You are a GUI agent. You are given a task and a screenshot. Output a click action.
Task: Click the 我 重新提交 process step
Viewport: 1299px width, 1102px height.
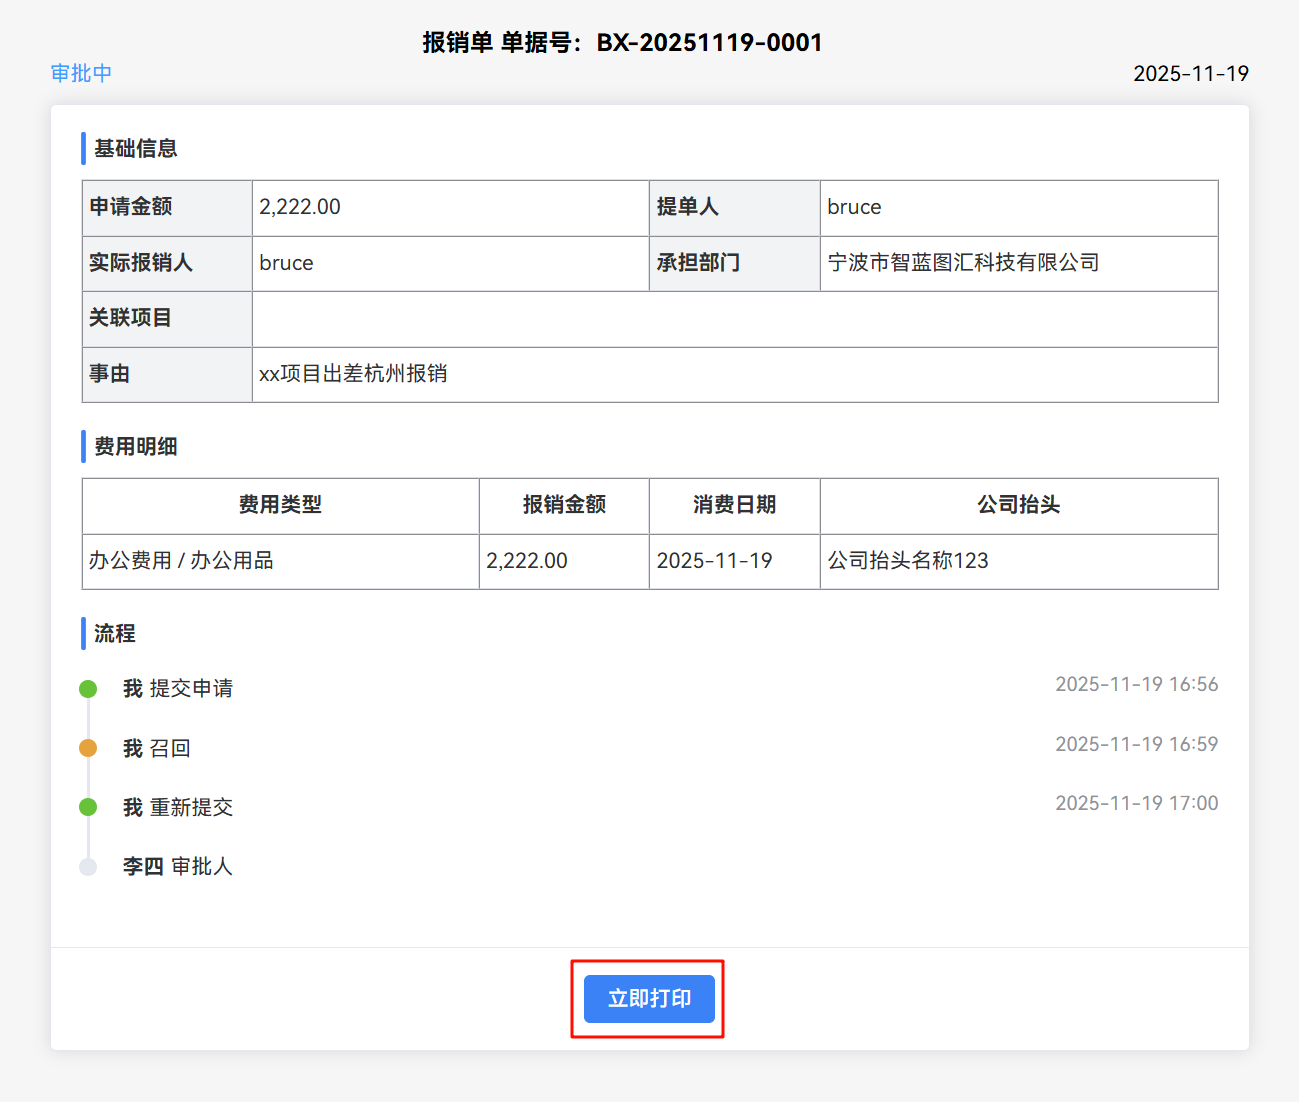click(178, 807)
